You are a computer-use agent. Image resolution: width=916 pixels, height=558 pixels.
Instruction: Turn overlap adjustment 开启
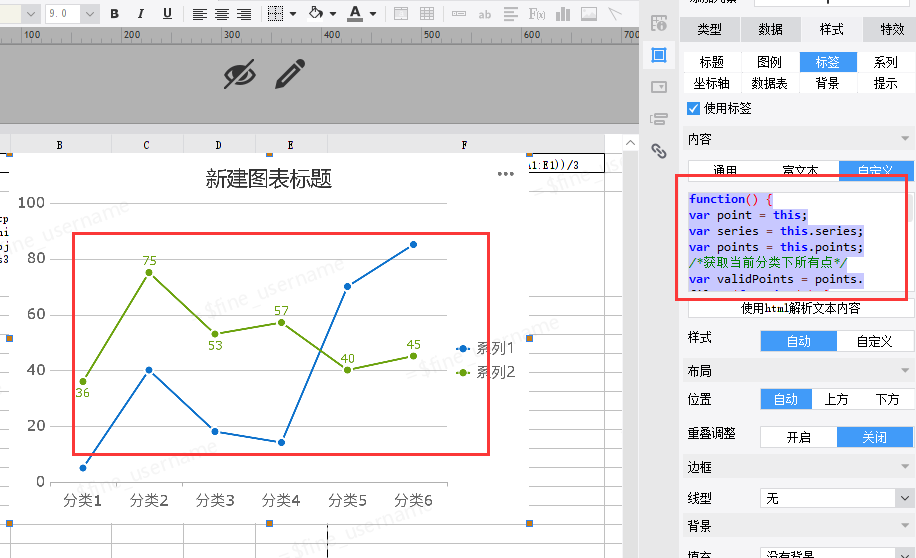(x=799, y=437)
